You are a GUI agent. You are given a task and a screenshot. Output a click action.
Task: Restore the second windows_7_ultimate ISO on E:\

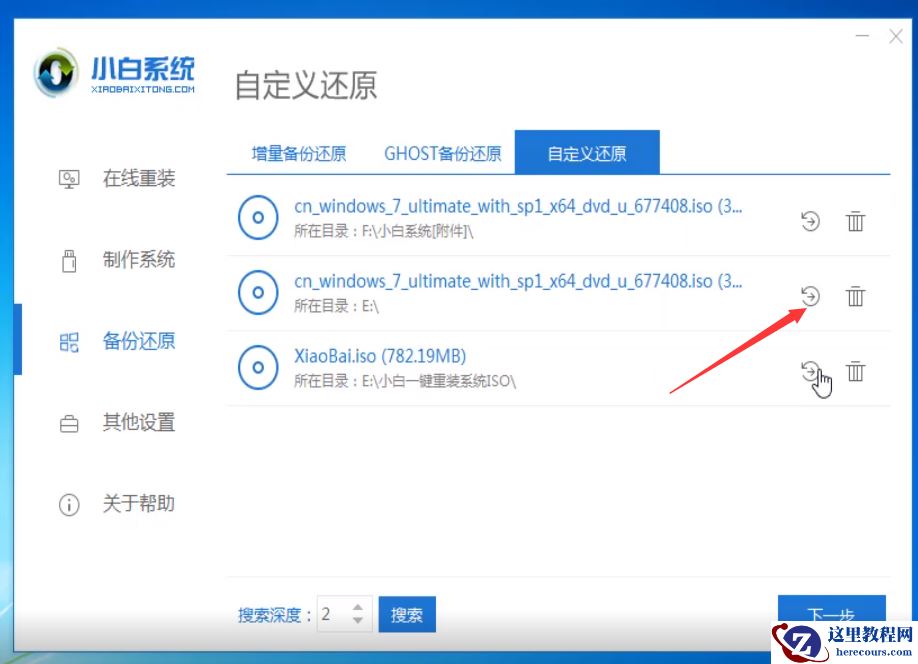(x=808, y=296)
